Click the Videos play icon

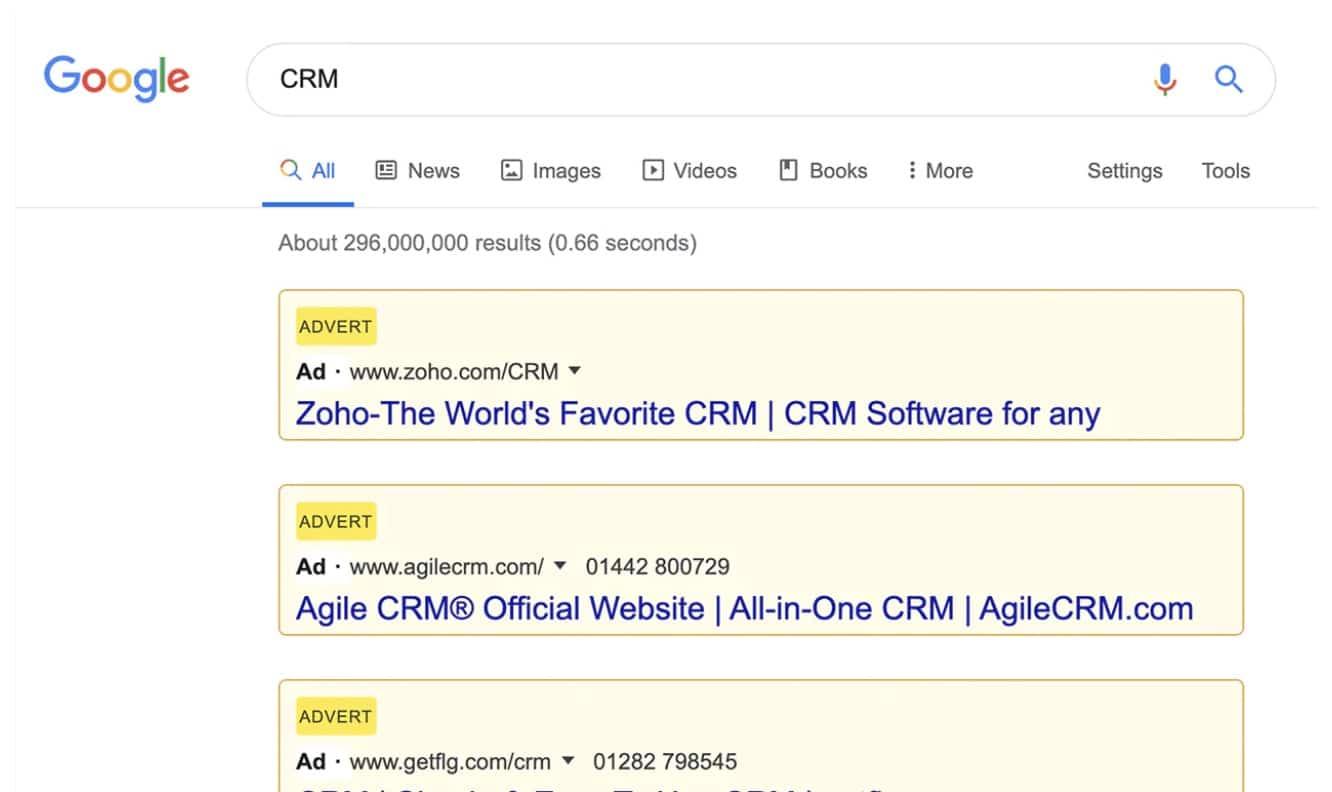pos(652,170)
